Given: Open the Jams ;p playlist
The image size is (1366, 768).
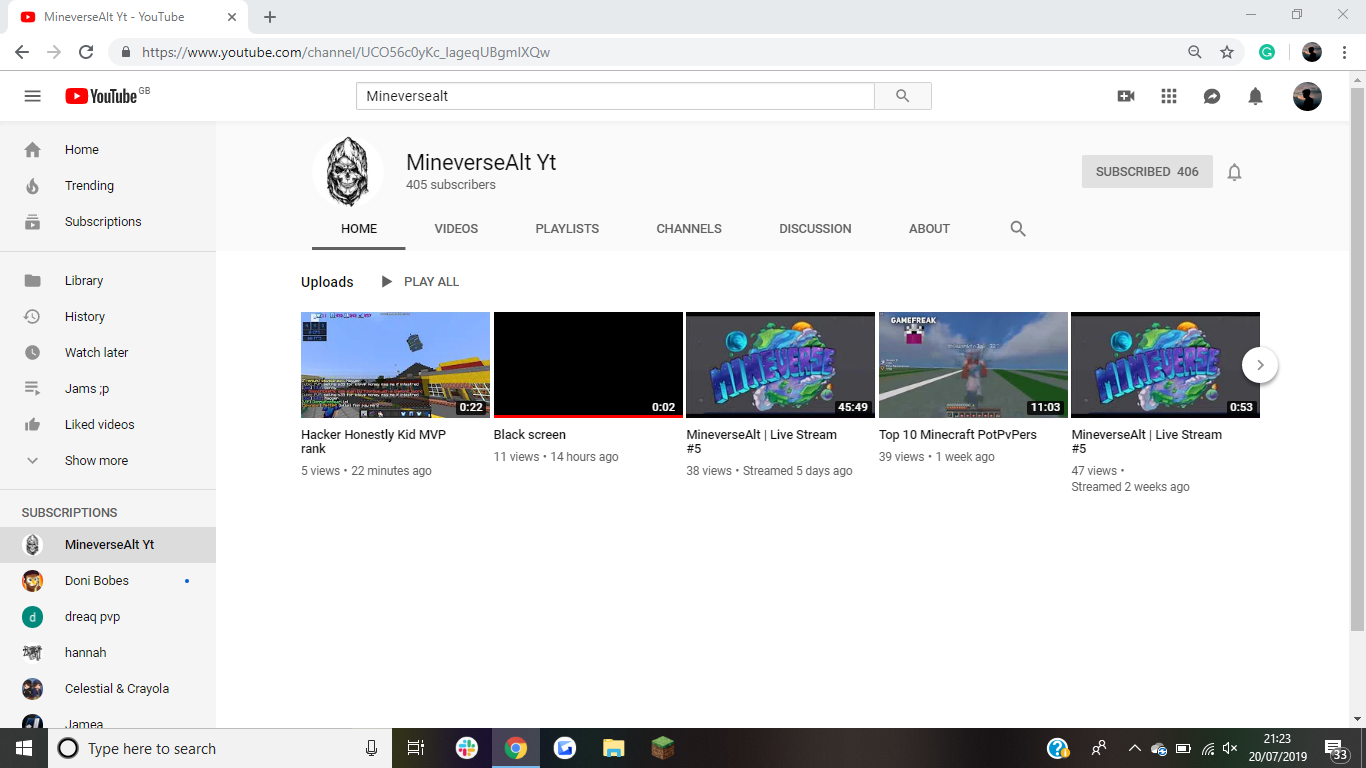Looking at the screenshot, I should [x=108, y=389].
